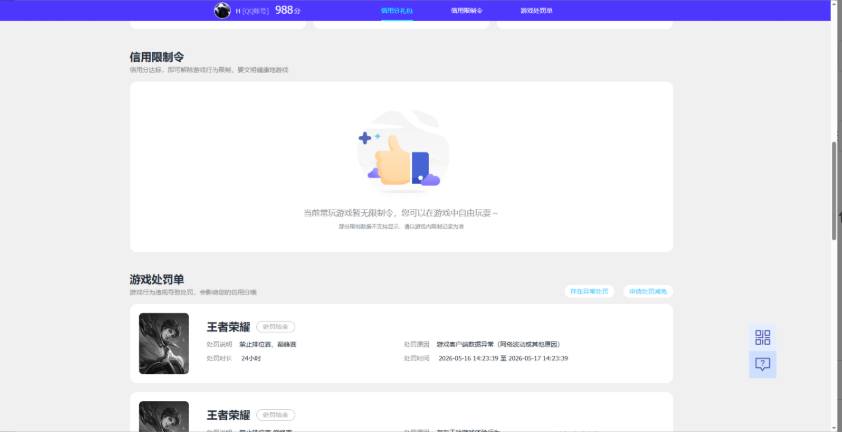Open the help question-bubble icon
Screen dimensions: 842x432
click(x=763, y=364)
